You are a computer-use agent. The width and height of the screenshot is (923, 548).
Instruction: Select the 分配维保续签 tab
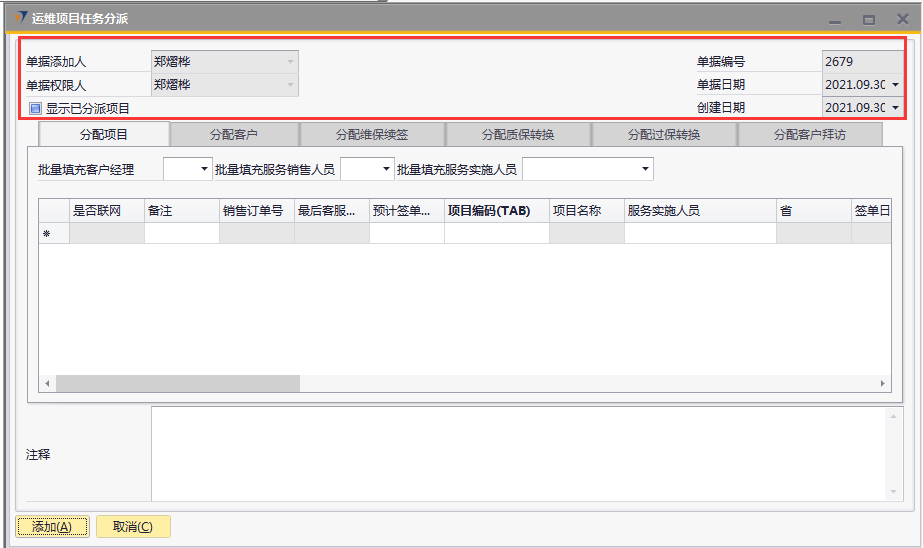click(371, 134)
